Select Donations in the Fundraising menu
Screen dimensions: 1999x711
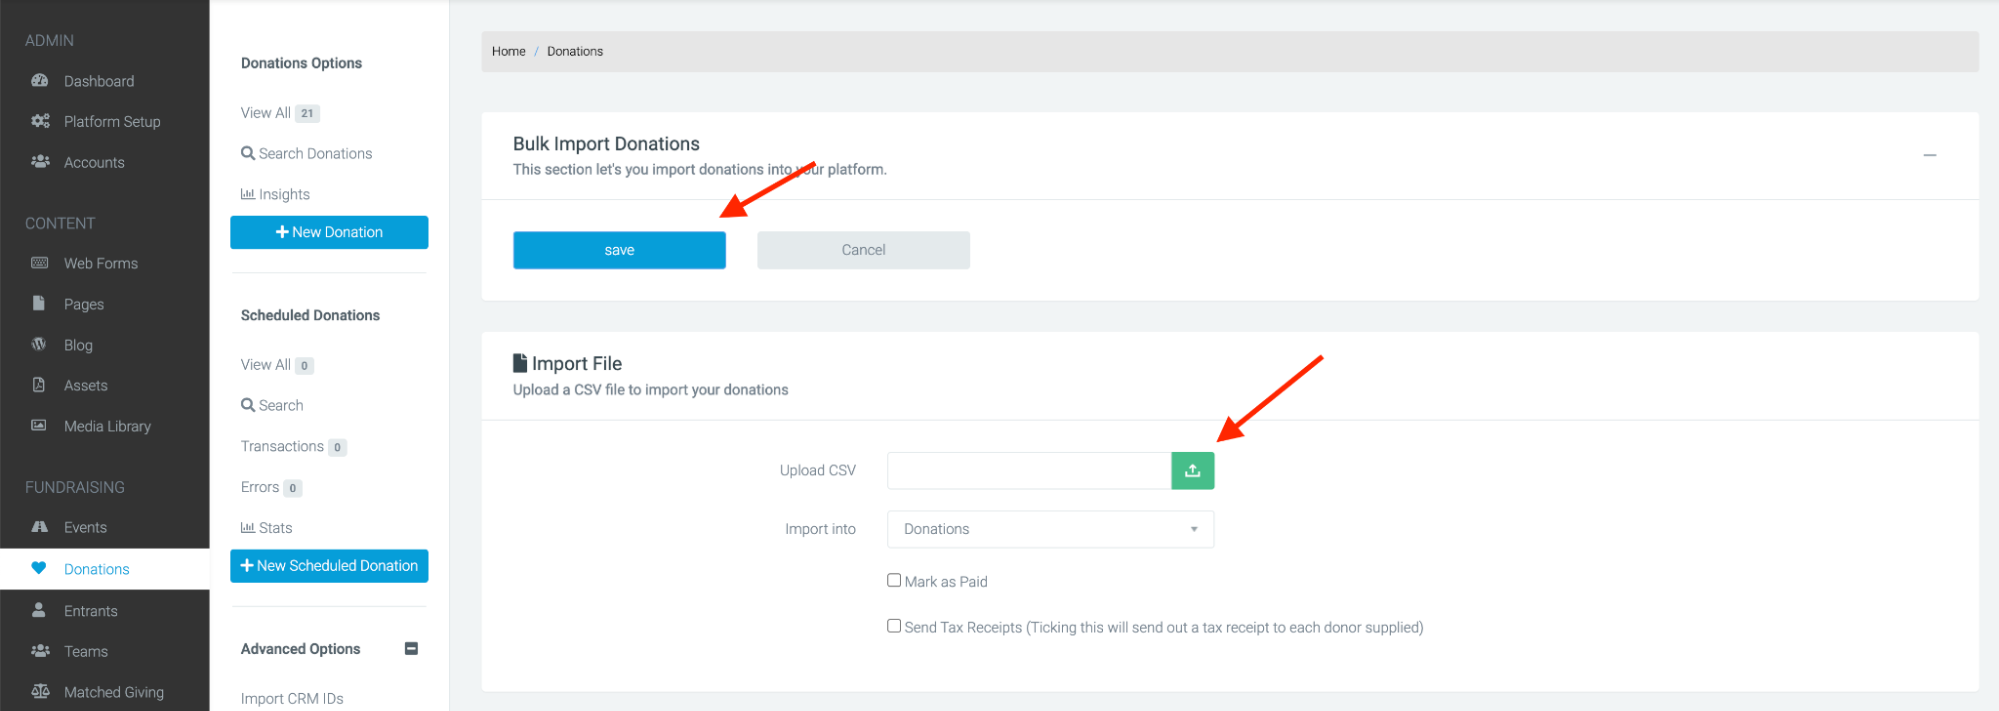97,569
